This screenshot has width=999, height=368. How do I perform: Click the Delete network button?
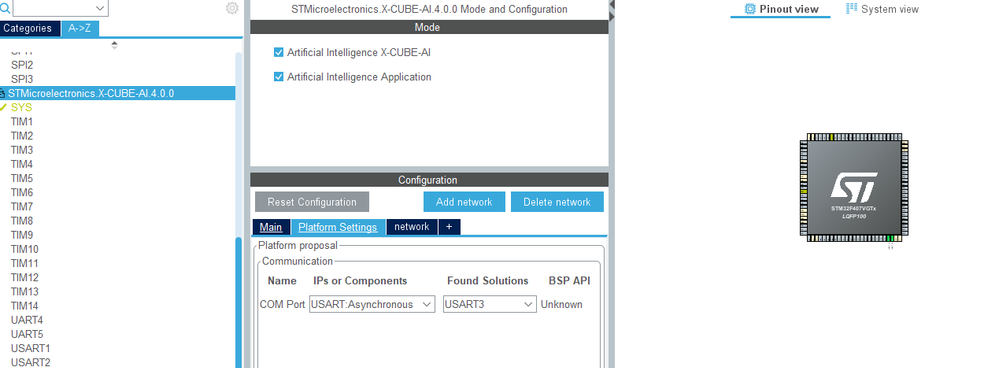point(557,202)
